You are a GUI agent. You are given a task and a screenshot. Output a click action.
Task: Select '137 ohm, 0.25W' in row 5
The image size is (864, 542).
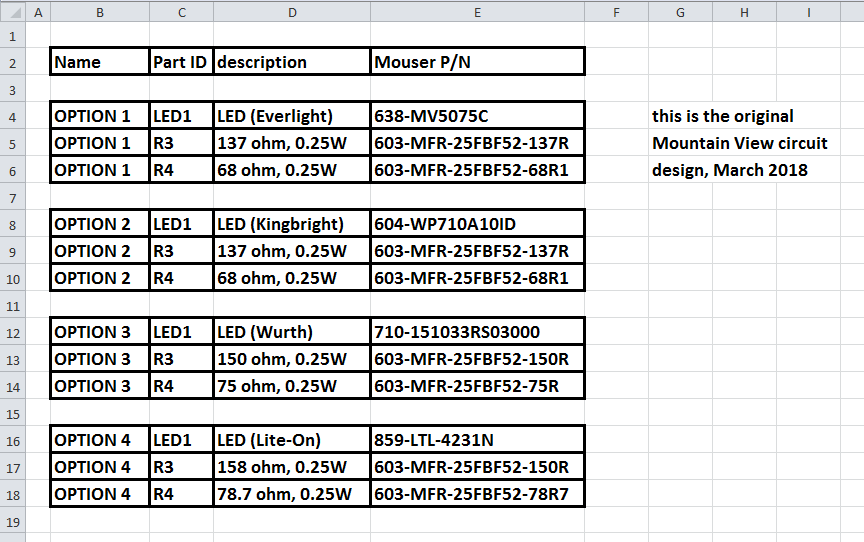click(292, 143)
